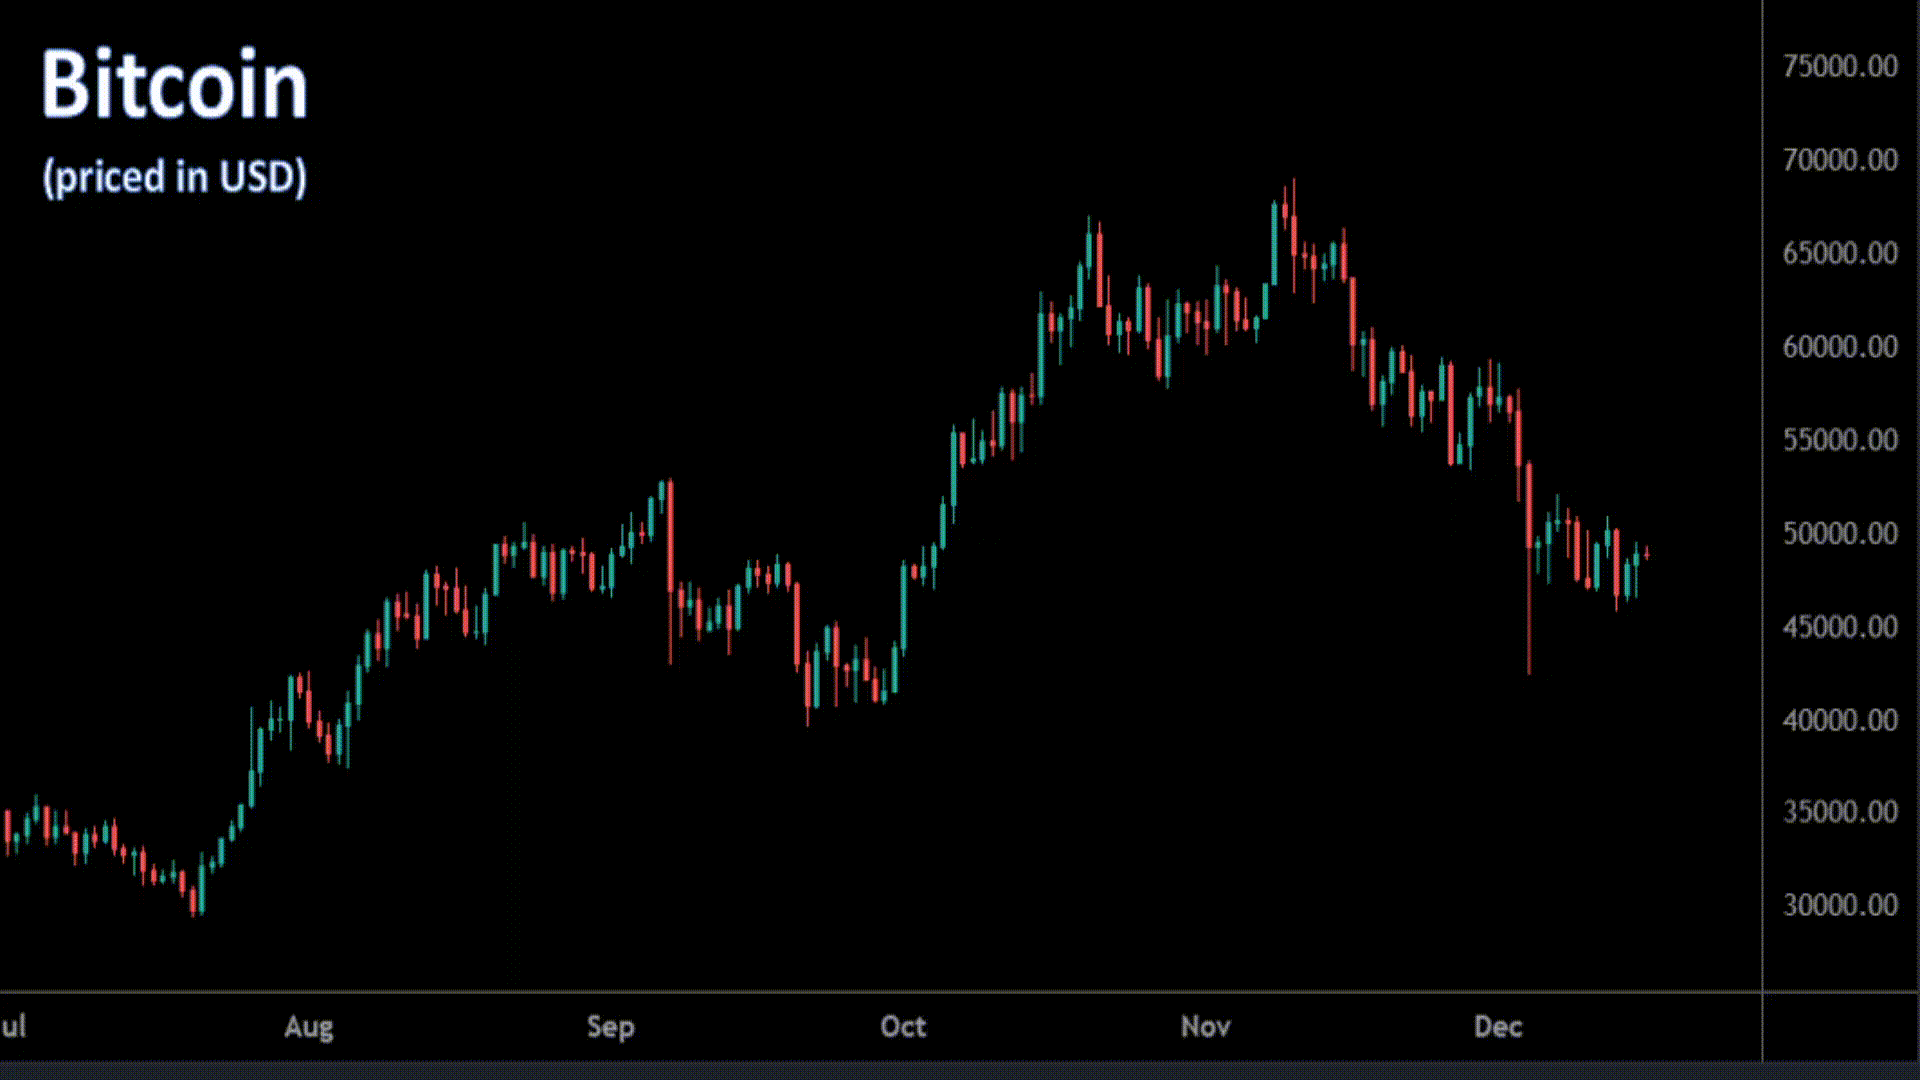
Task: Select the Oct time axis marker
Action: (903, 1027)
